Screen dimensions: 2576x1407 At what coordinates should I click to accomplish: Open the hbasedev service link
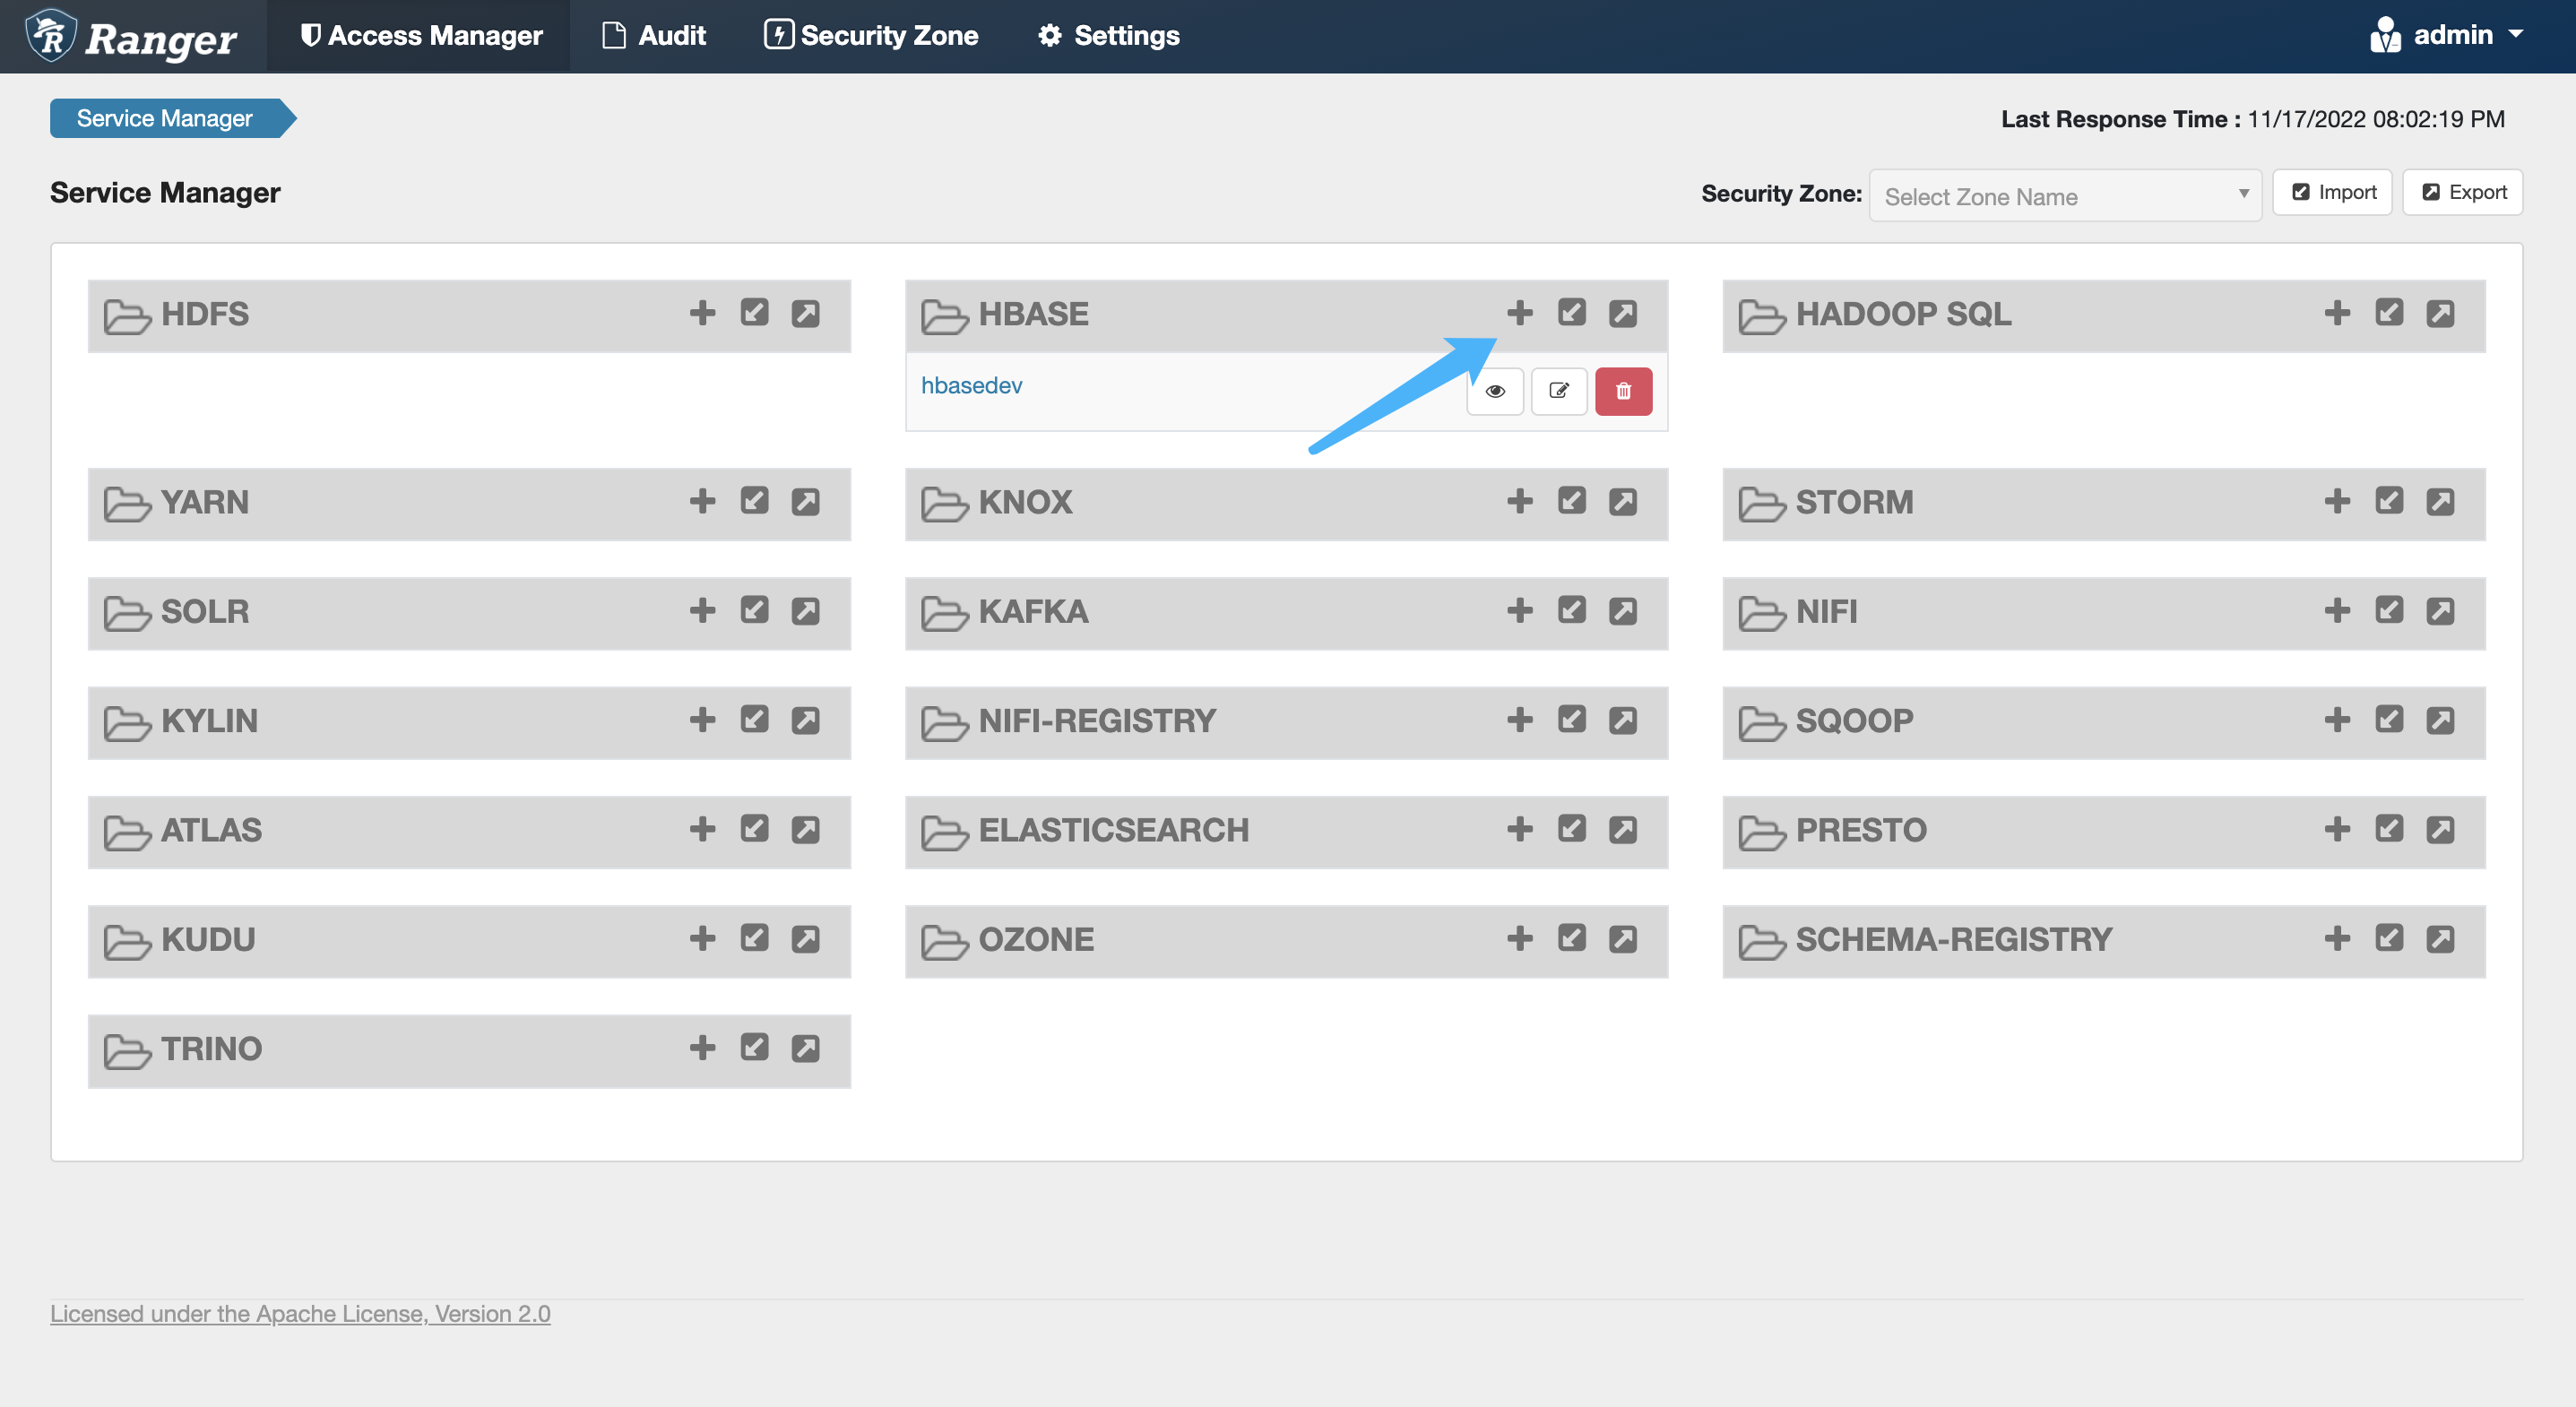(971, 385)
